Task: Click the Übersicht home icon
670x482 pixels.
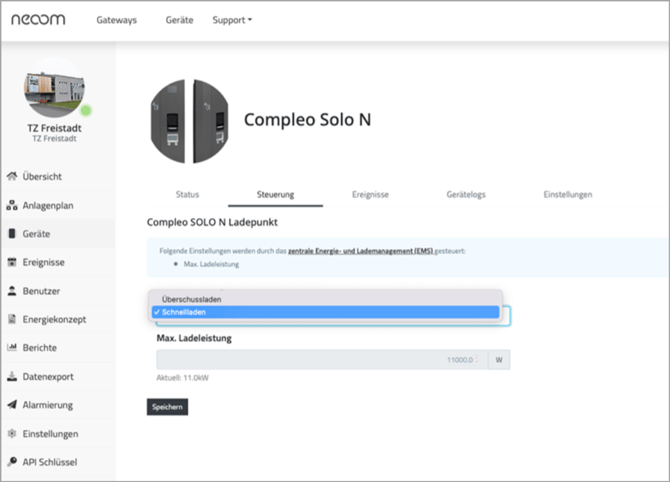Action: [x=12, y=176]
